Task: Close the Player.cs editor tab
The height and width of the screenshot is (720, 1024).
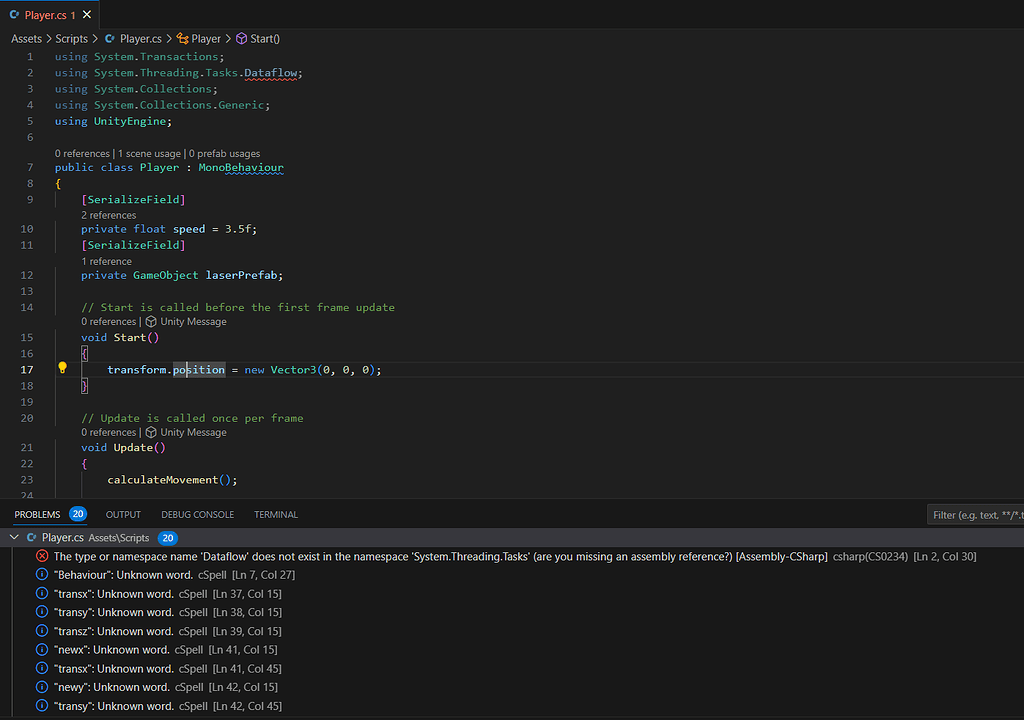Action: pyautogui.click(x=88, y=15)
